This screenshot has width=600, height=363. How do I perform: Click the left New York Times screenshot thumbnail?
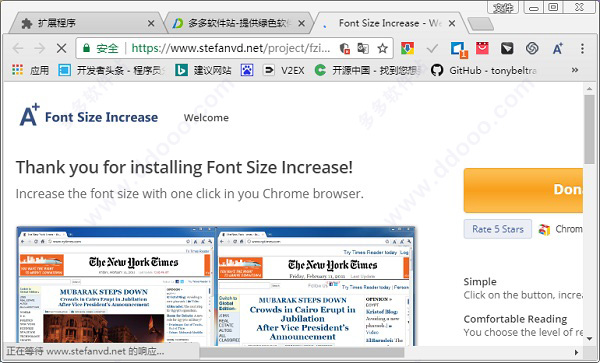pyautogui.click(x=115, y=286)
